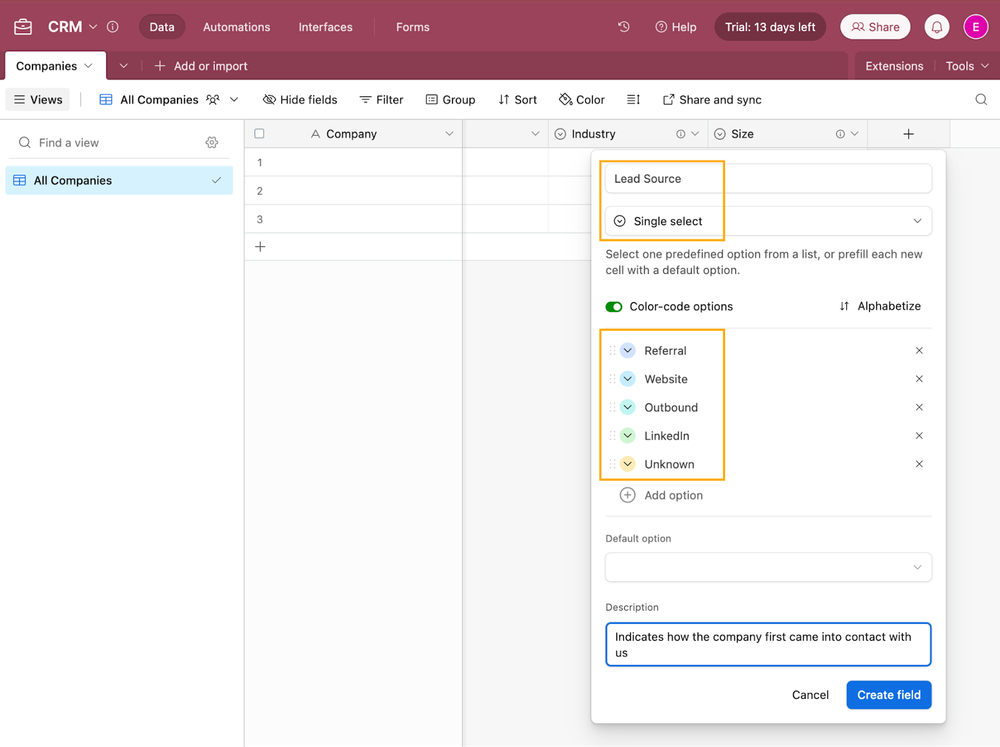1000x747 pixels.
Task: Select all rows with the header checkbox
Action: coord(257,133)
